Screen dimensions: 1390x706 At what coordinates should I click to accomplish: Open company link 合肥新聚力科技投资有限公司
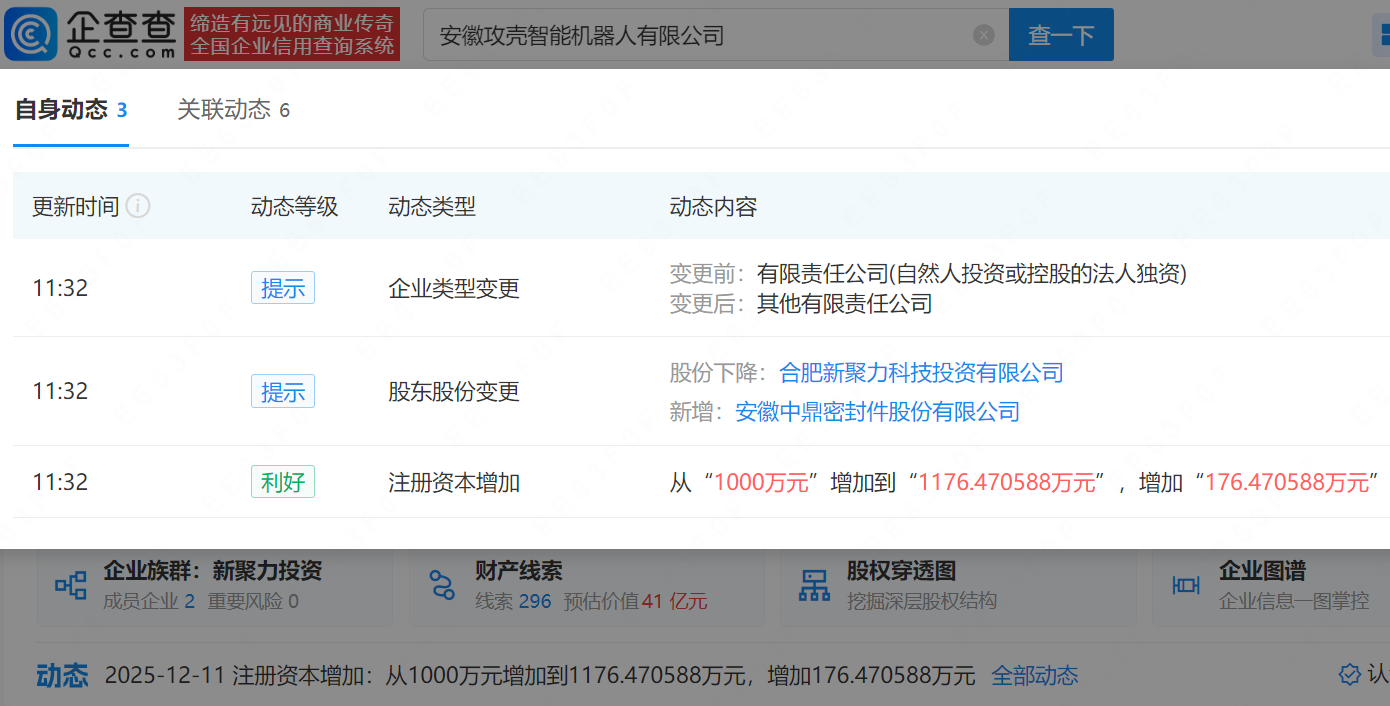pos(922,372)
